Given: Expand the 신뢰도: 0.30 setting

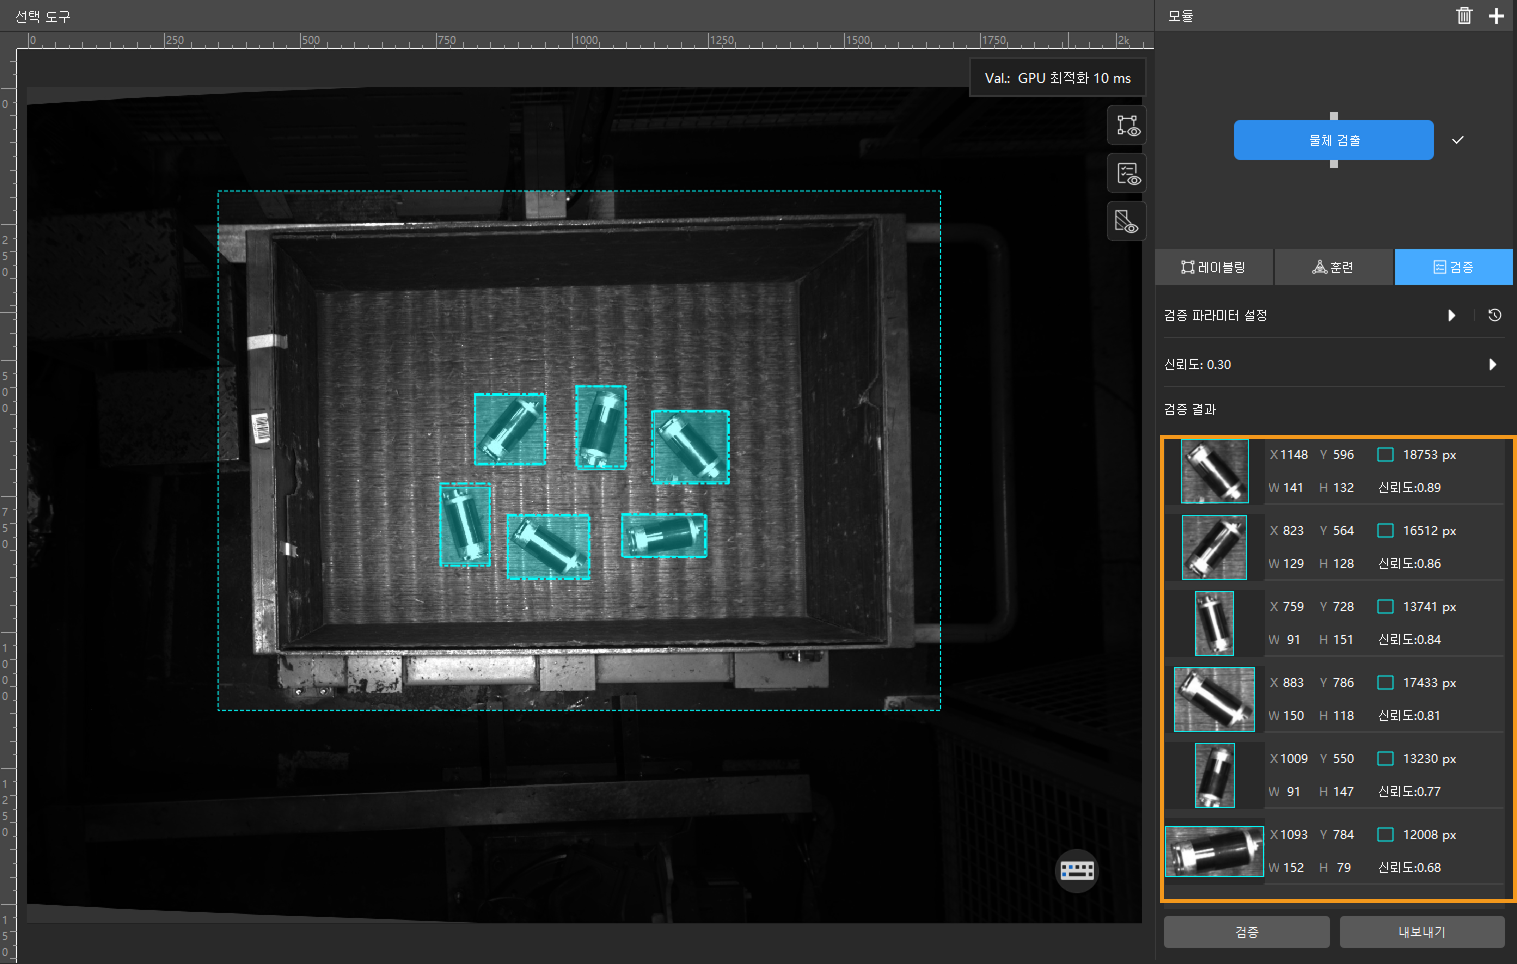Looking at the screenshot, I should (x=1492, y=365).
